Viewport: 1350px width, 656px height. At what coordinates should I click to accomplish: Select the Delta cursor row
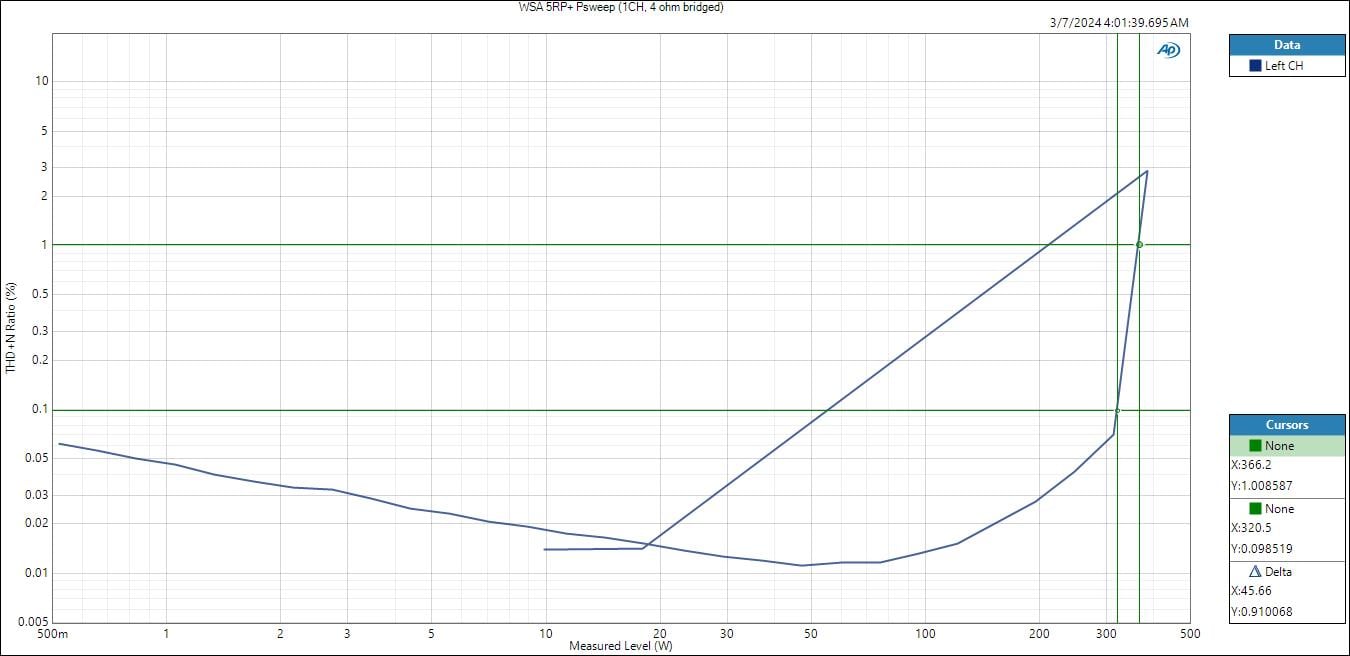pos(1287,572)
